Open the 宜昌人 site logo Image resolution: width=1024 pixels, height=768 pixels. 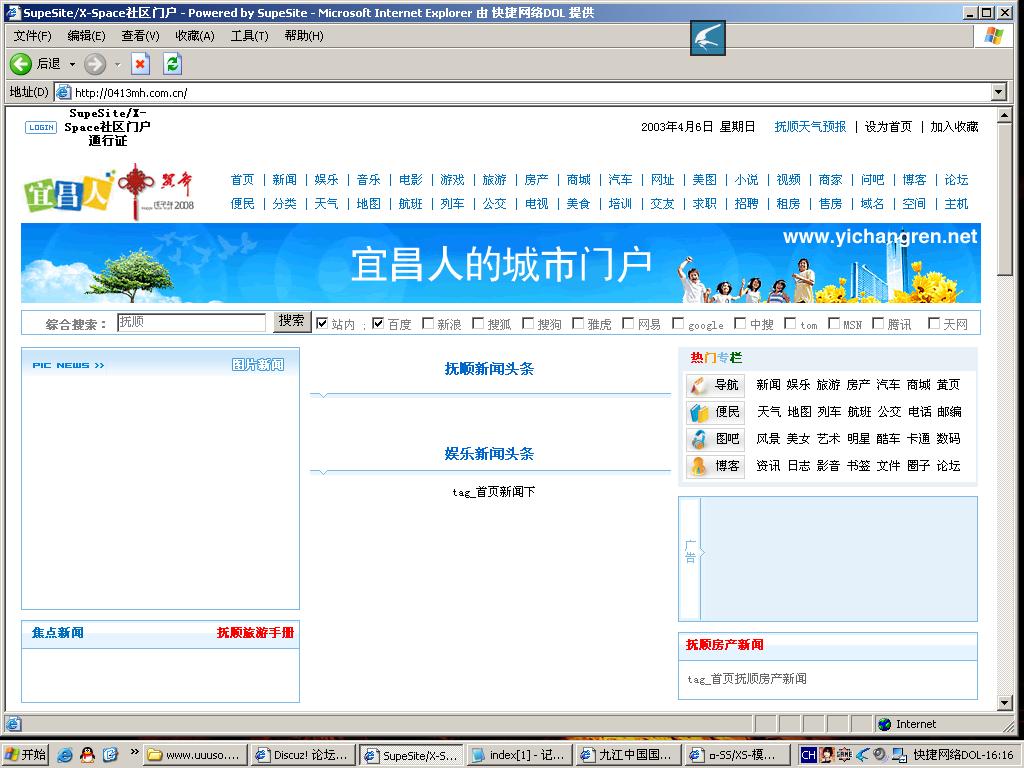(68, 191)
